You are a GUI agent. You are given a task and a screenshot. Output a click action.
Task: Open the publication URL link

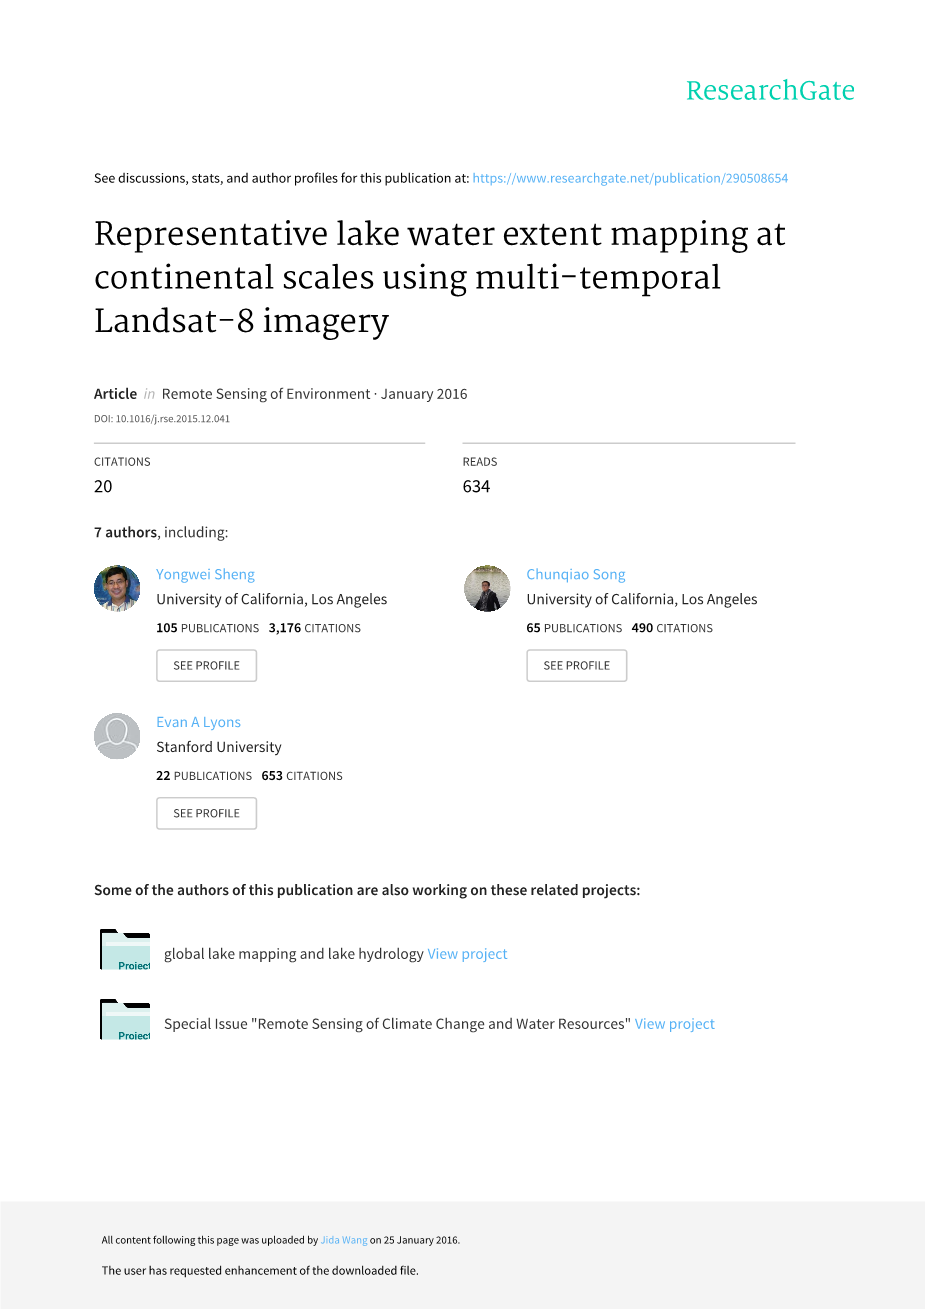click(630, 179)
